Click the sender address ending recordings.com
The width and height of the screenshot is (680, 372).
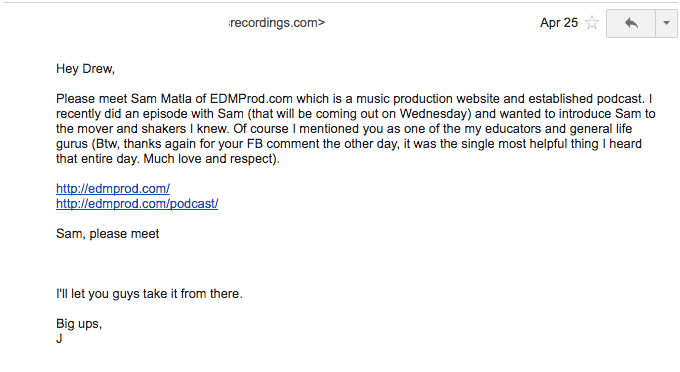tap(277, 23)
